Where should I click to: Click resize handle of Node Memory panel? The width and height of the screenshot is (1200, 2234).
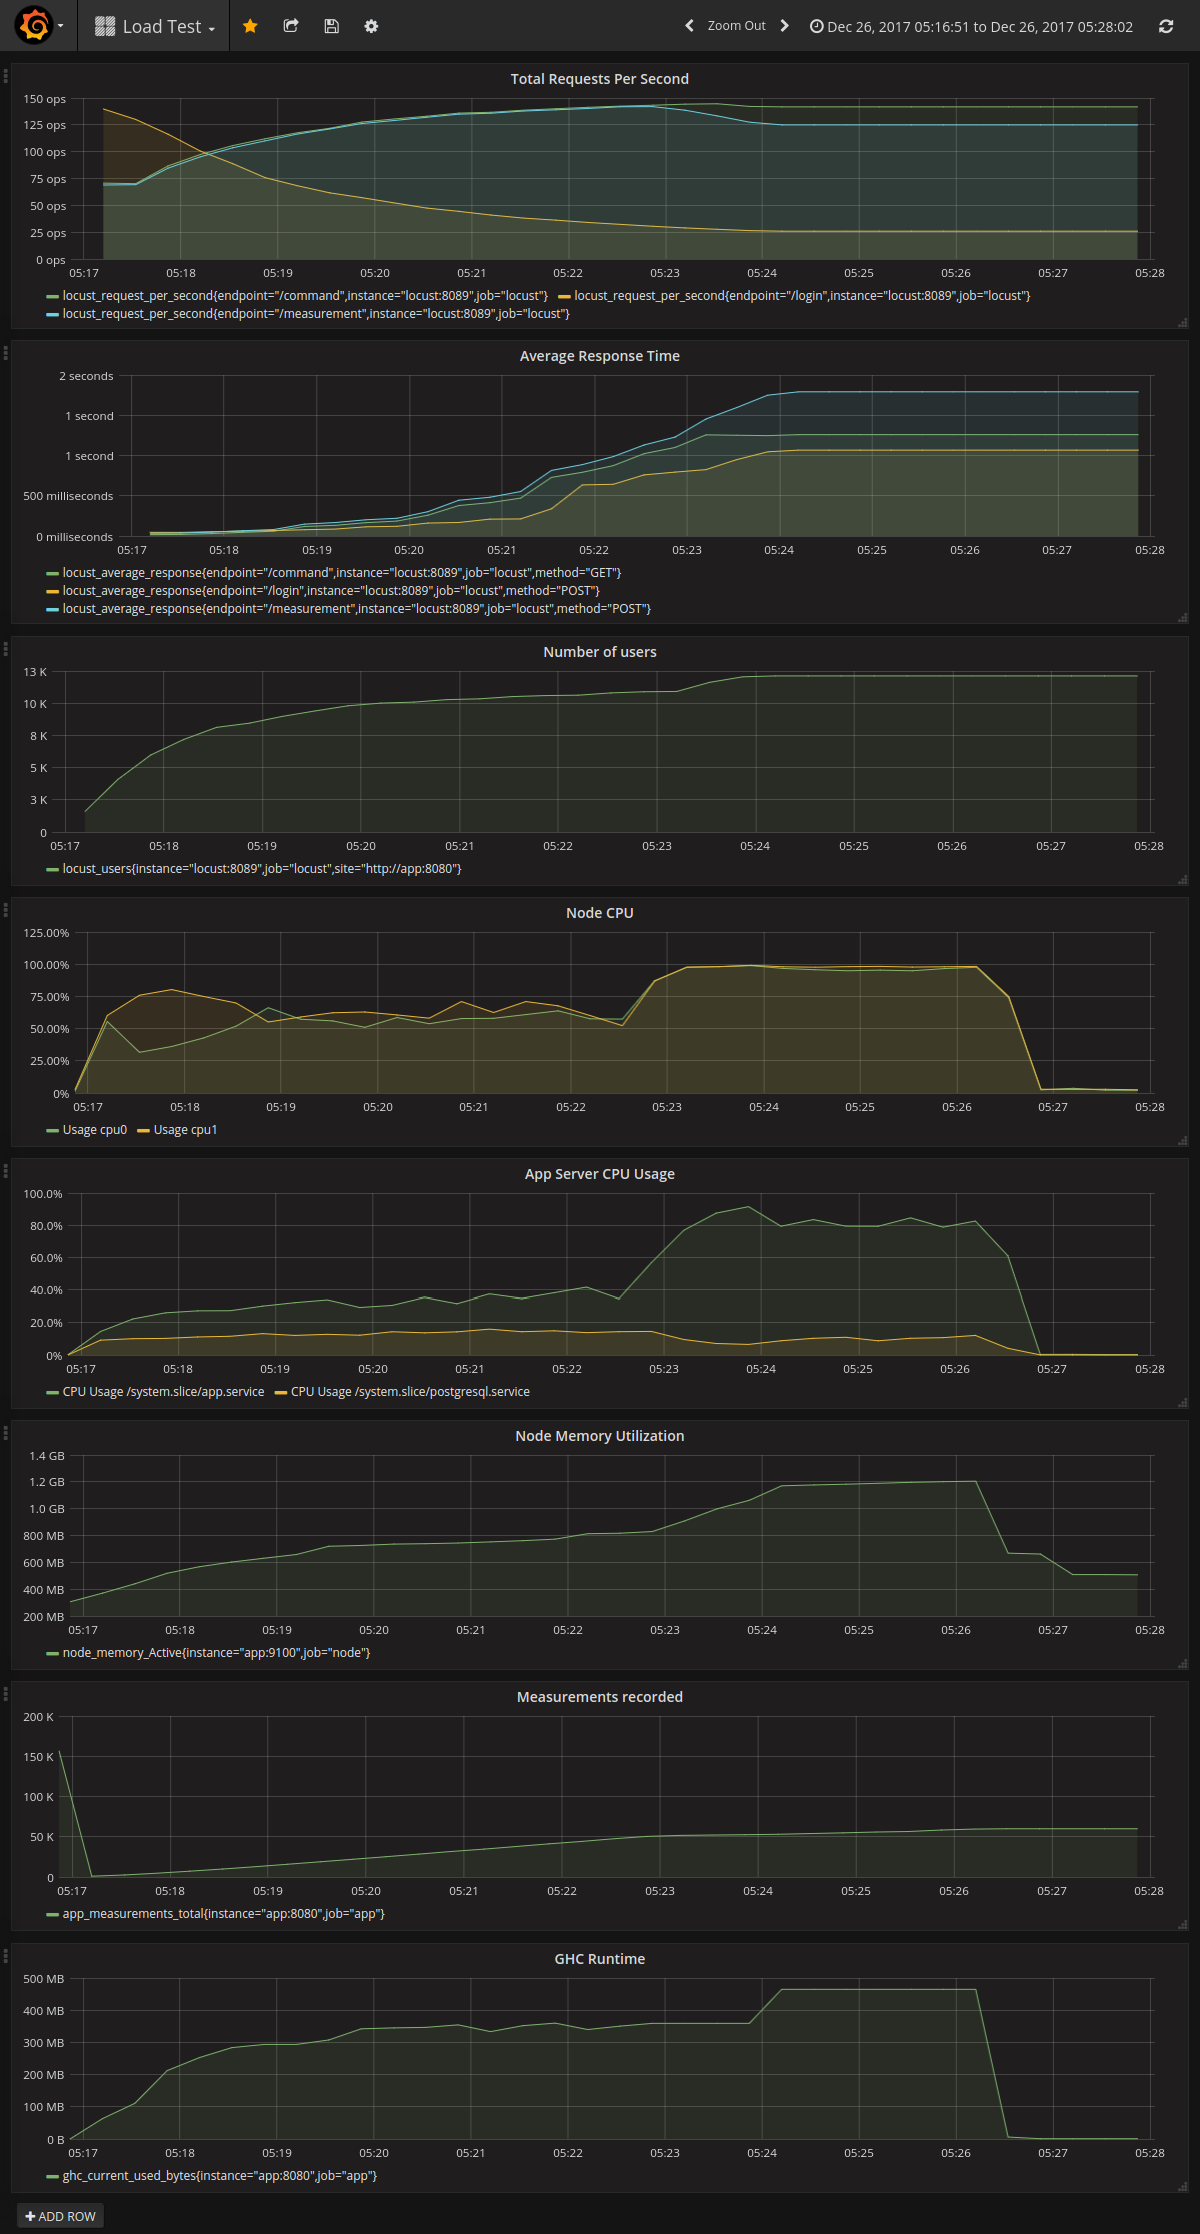click(1183, 1664)
